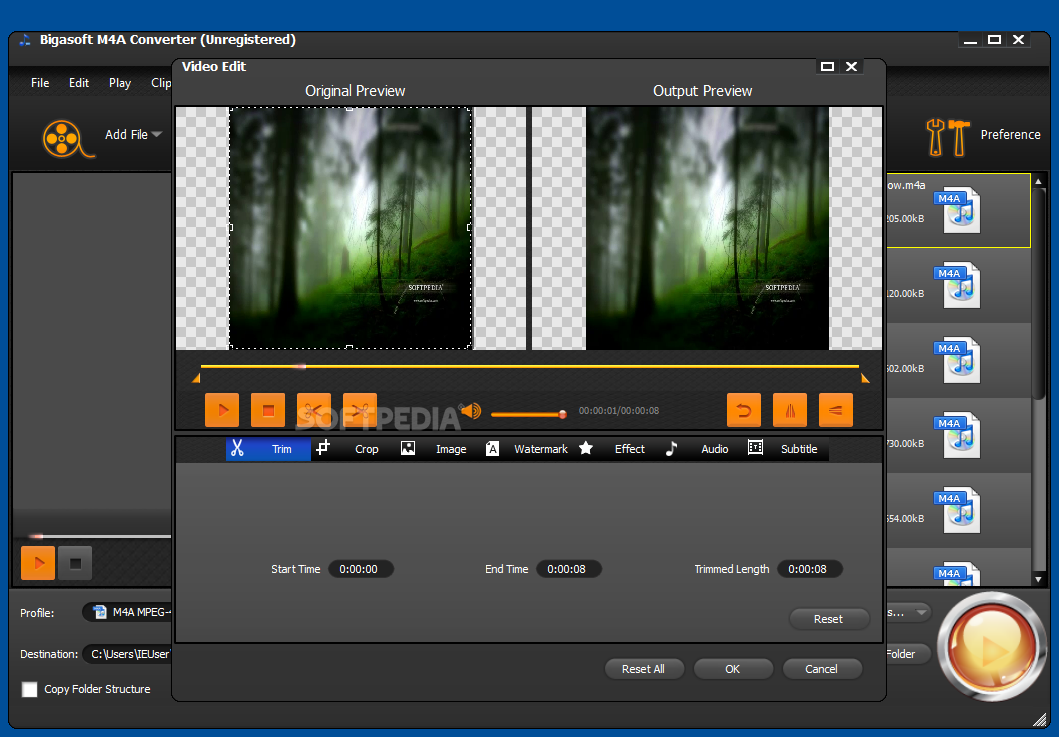This screenshot has width=1059, height=737.
Task: Click Reset in the Trim panel
Action: coord(829,619)
